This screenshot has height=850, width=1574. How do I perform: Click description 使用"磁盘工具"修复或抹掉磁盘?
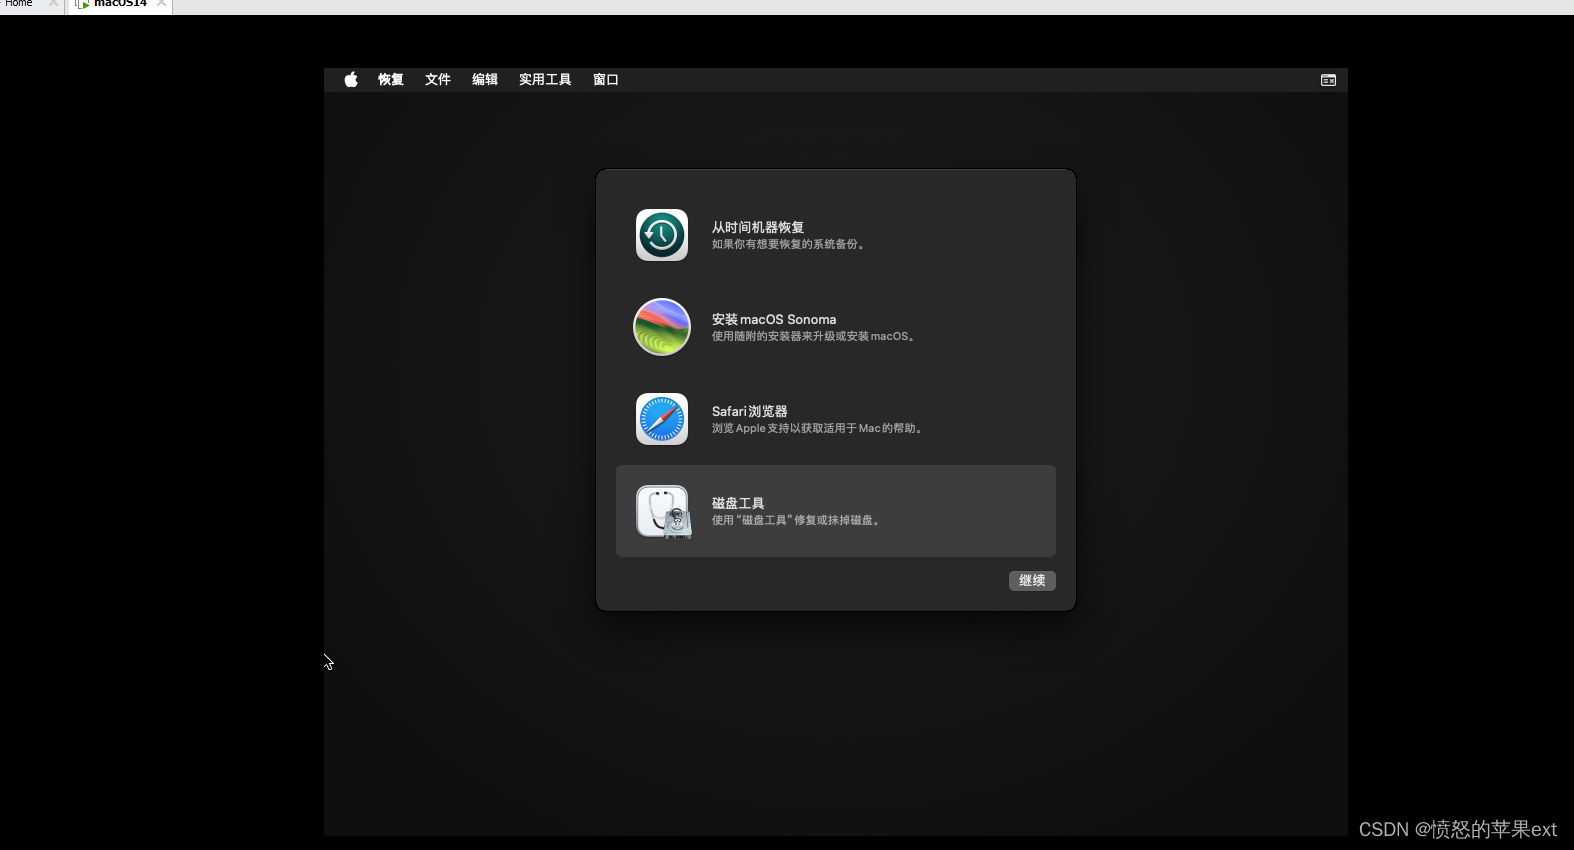(x=796, y=521)
